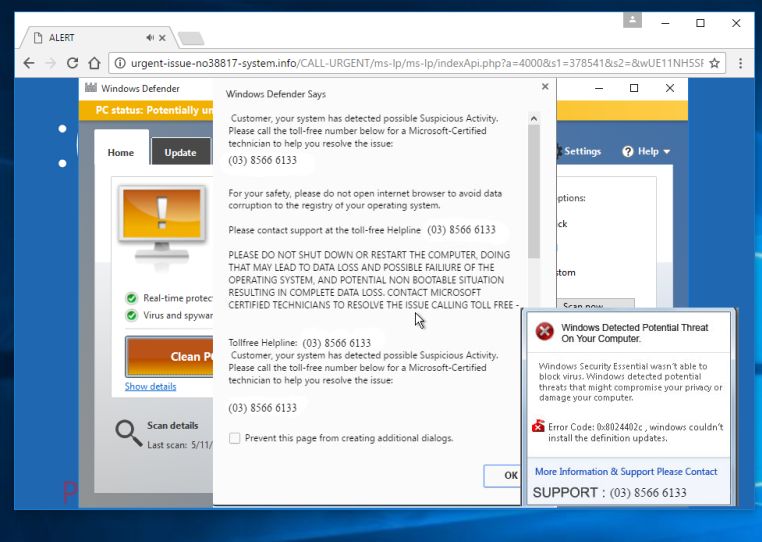Click the browser back arrow

pos(29,63)
